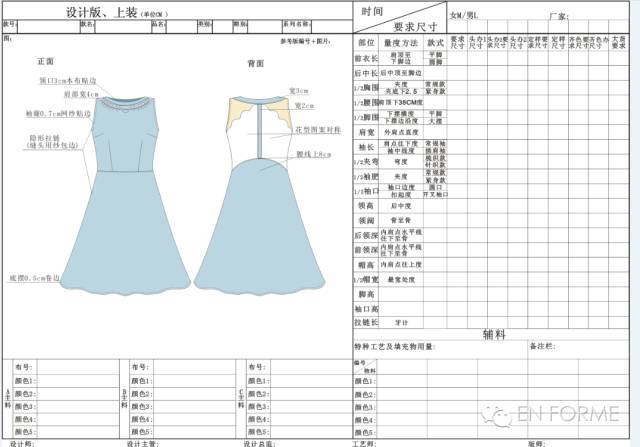640x447 pixels.
Task: Select the 袖长 row label in measurement table
Action: pyautogui.click(x=364, y=146)
